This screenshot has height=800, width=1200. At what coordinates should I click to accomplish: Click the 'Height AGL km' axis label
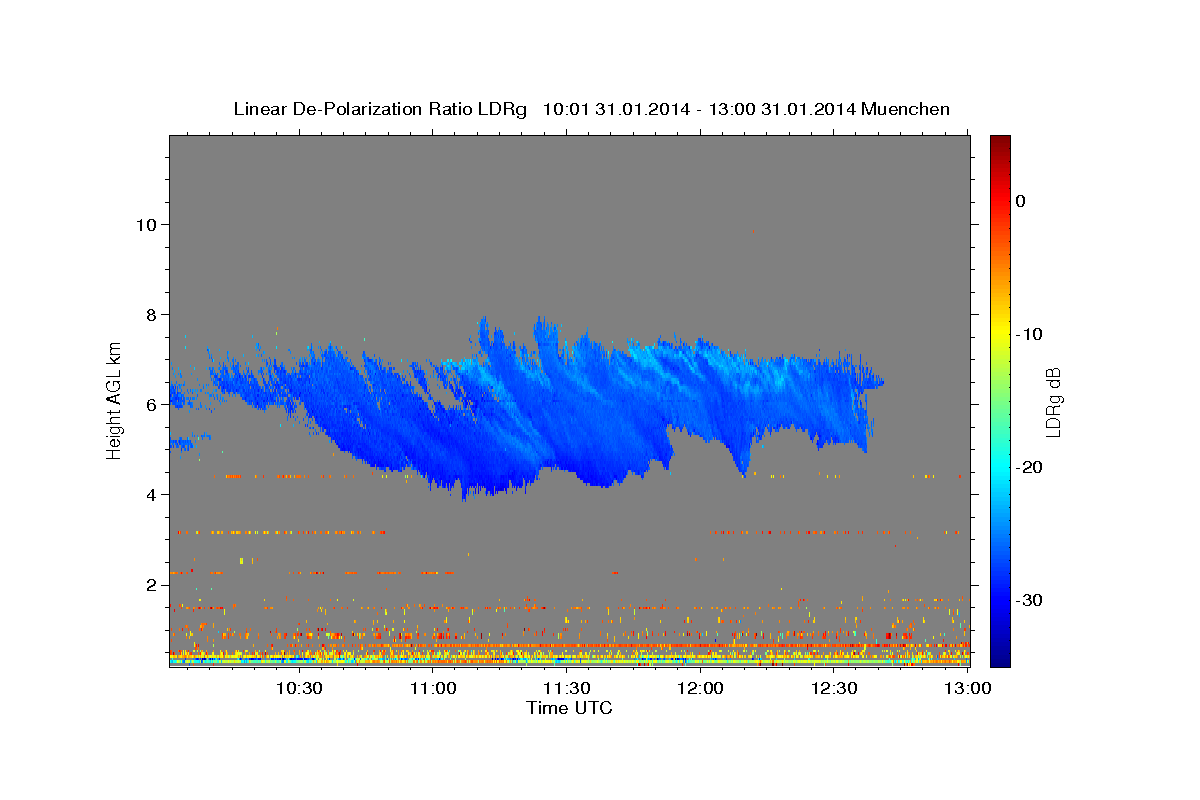tap(114, 400)
